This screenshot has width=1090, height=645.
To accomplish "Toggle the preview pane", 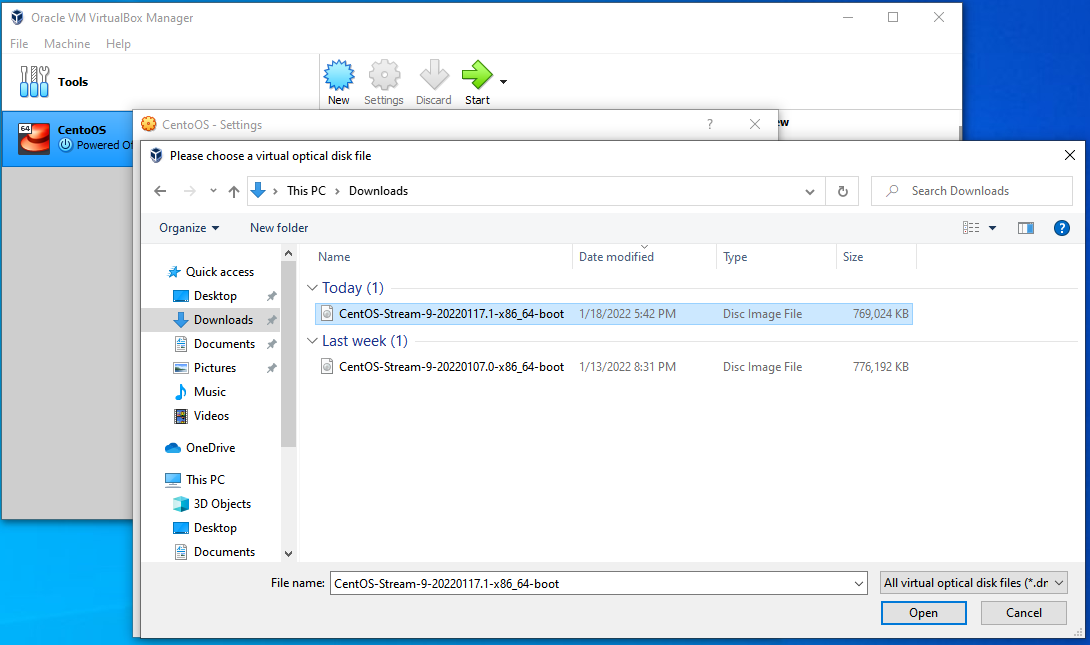I will tap(1025, 228).
